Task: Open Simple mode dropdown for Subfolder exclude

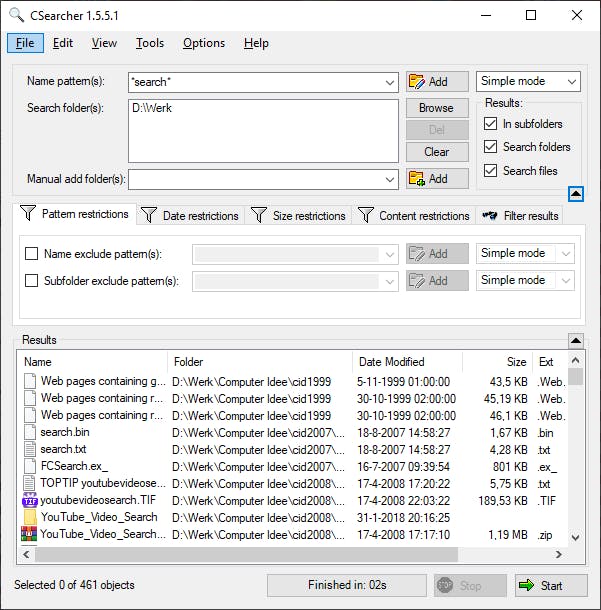Action: pos(566,280)
